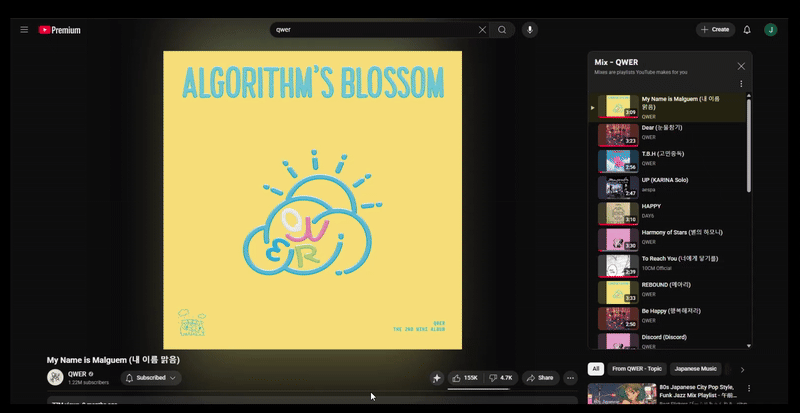This screenshot has height=413, width=800.
Task: Play T.B.H thumbnail in the mix
Action: [618, 161]
